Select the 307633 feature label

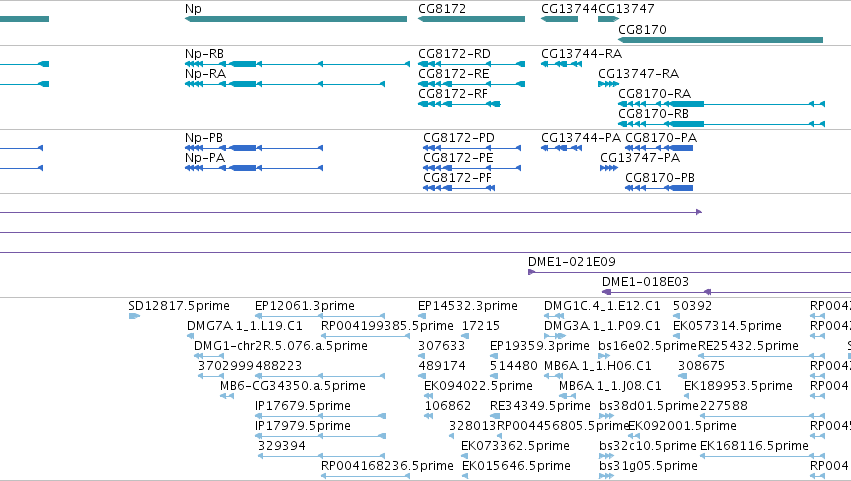point(441,346)
